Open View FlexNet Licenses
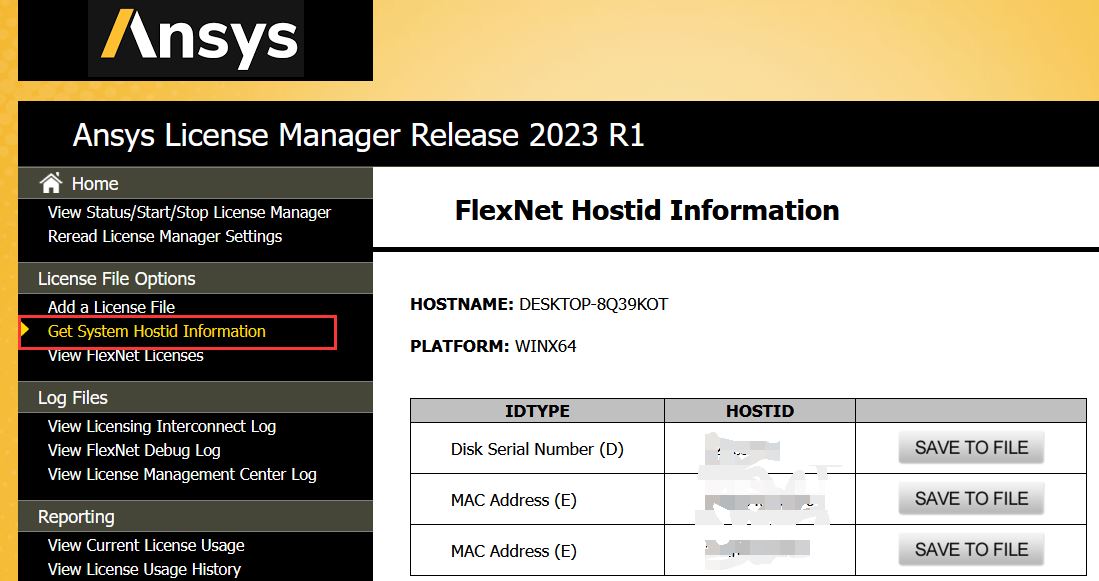Viewport: 1099px width, 581px height. pyautogui.click(x=125, y=355)
